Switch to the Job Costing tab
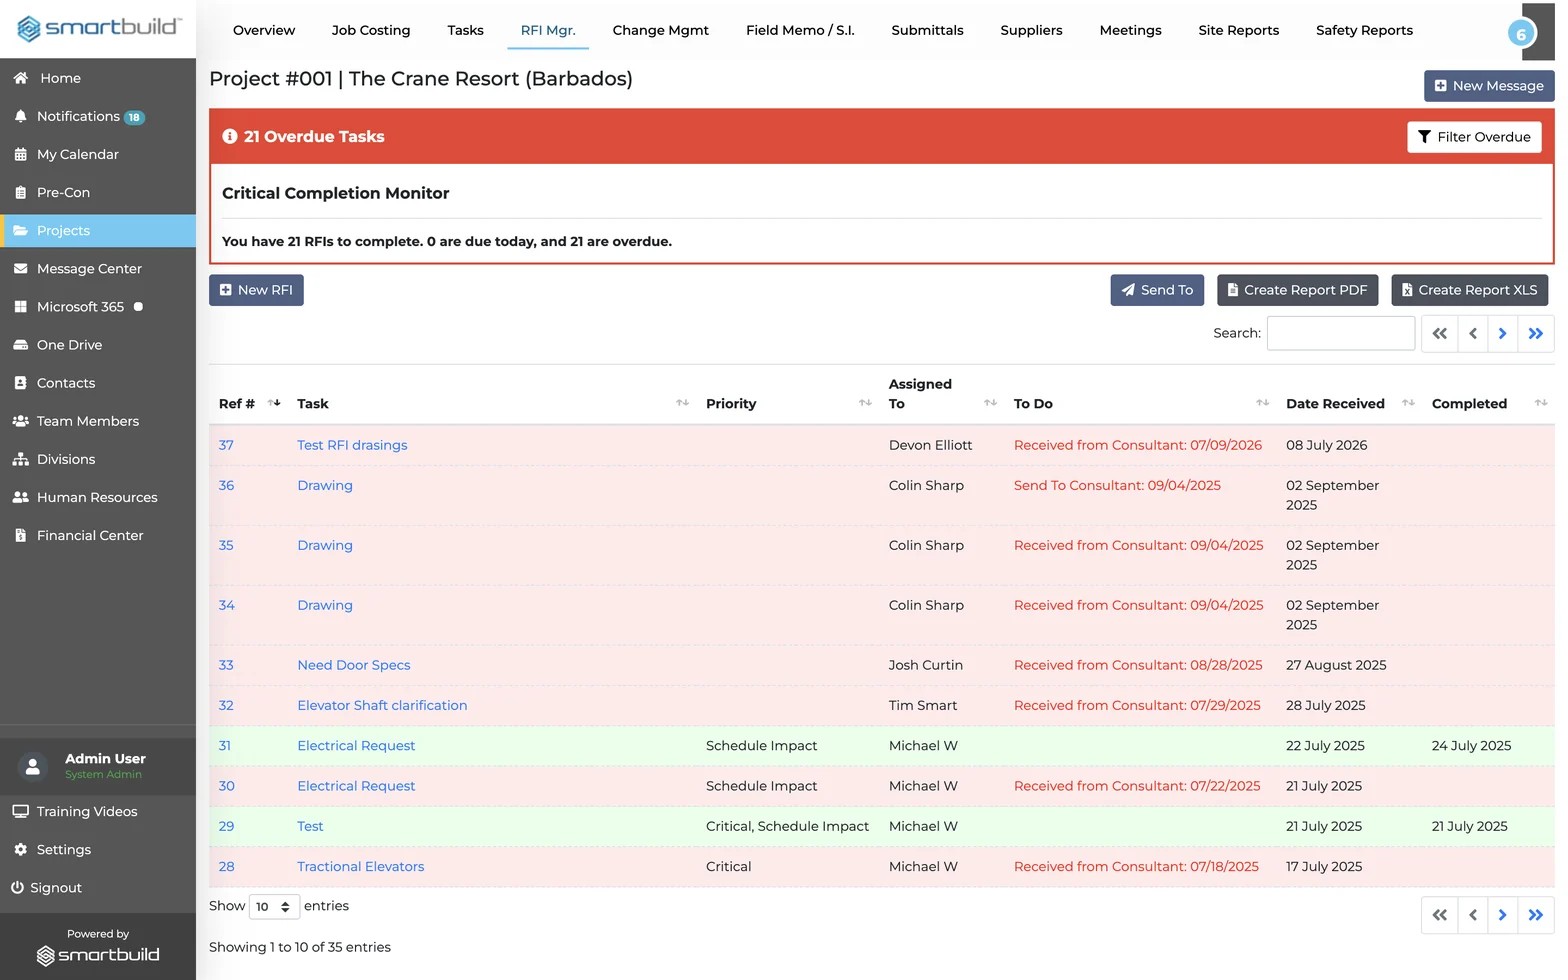The image size is (1568, 980). click(x=371, y=30)
